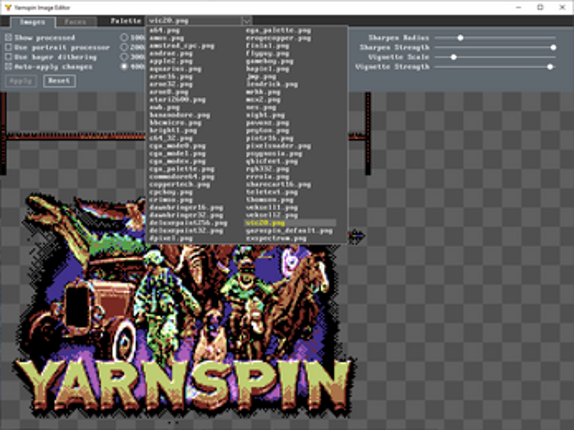This screenshot has width=574, height=430.
Task: Click the Palette combo box showing vic20.png
Action: [198, 20]
